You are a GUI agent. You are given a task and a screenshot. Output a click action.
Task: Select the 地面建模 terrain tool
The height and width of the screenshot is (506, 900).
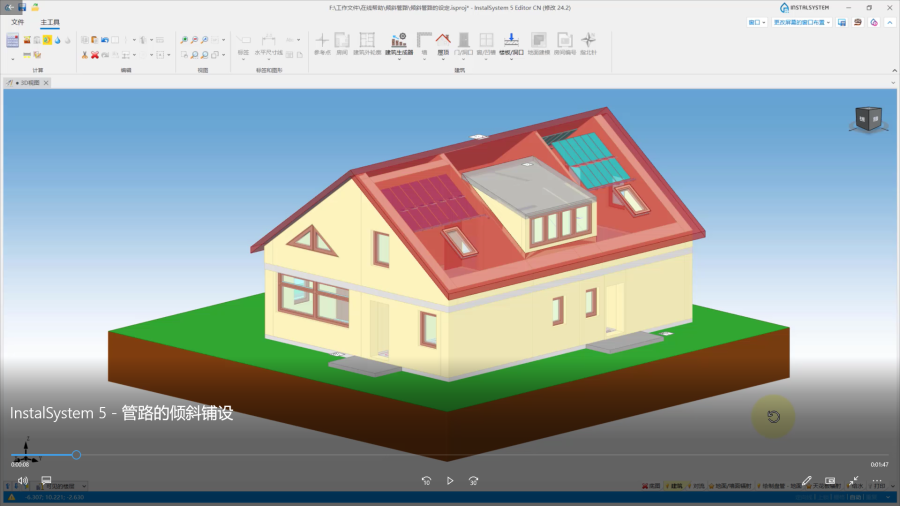pos(538,44)
